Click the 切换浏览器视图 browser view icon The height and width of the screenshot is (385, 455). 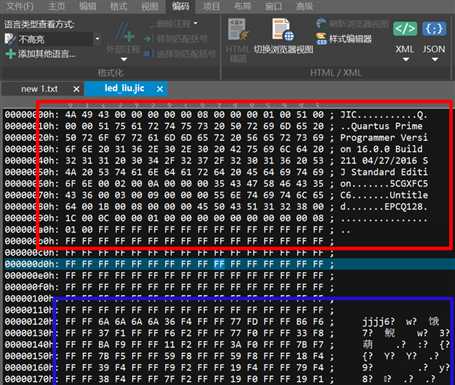283,29
